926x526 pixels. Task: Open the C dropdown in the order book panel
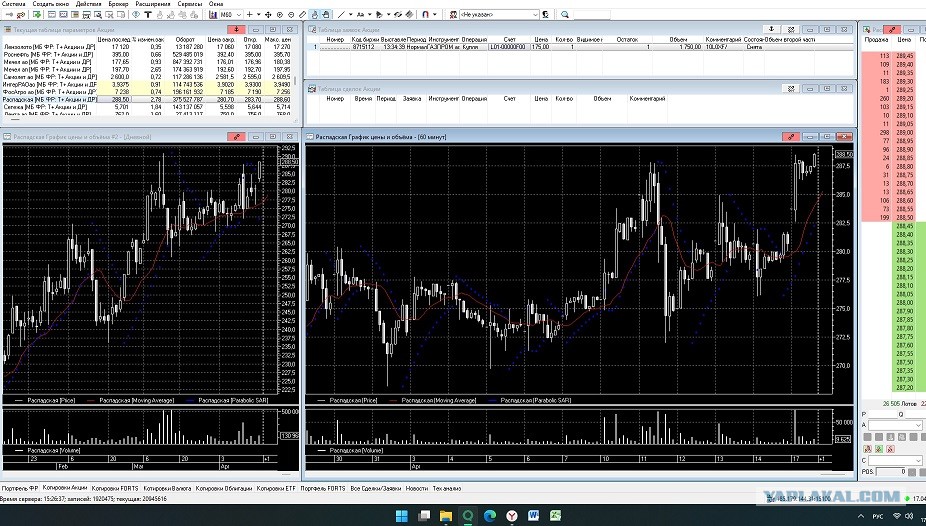tap(895, 460)
